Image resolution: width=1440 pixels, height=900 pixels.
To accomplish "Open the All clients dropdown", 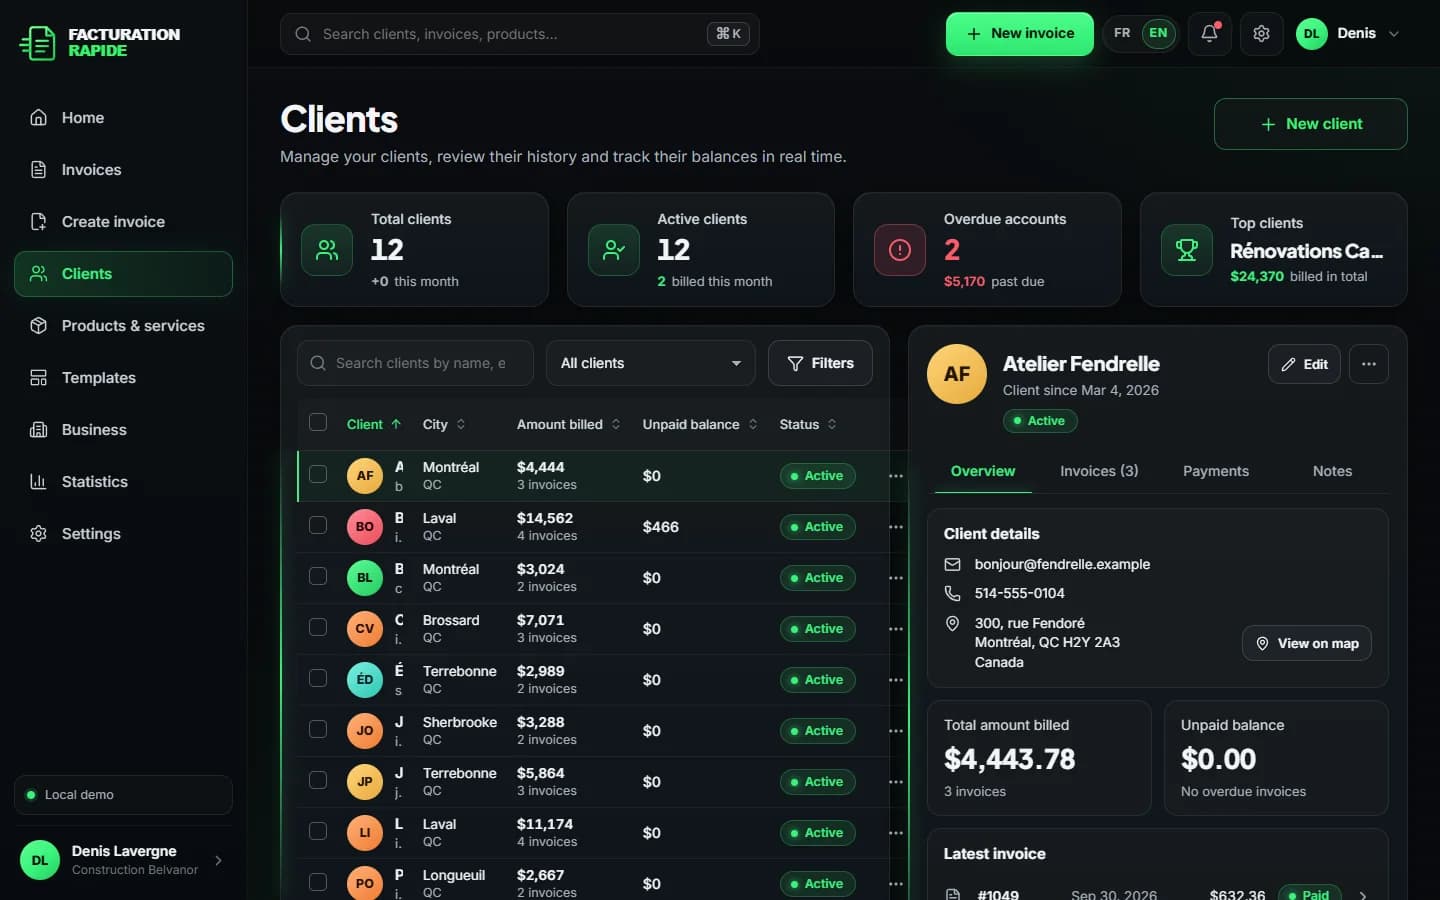I will [651, 363].
